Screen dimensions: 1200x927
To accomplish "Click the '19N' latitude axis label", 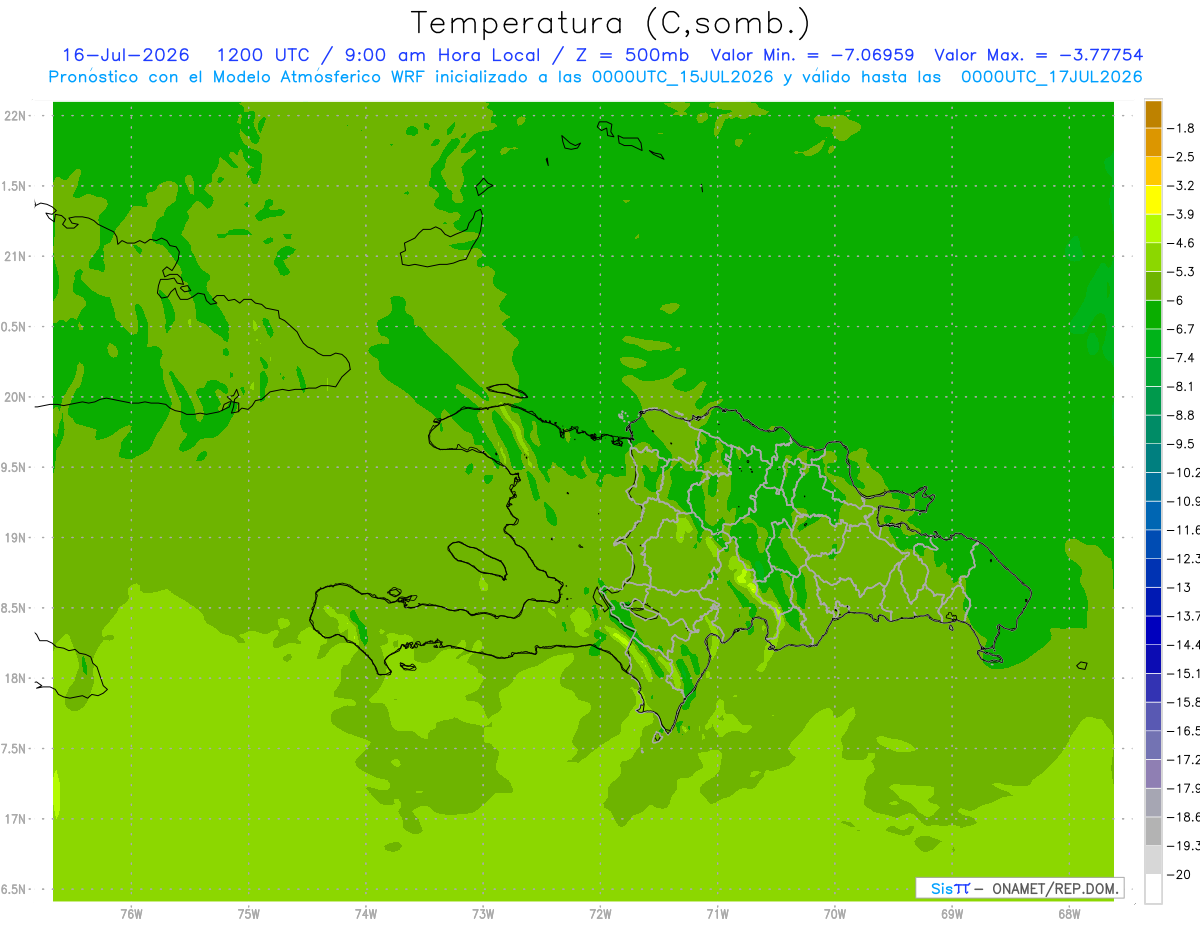I will (x=16, y=538).
